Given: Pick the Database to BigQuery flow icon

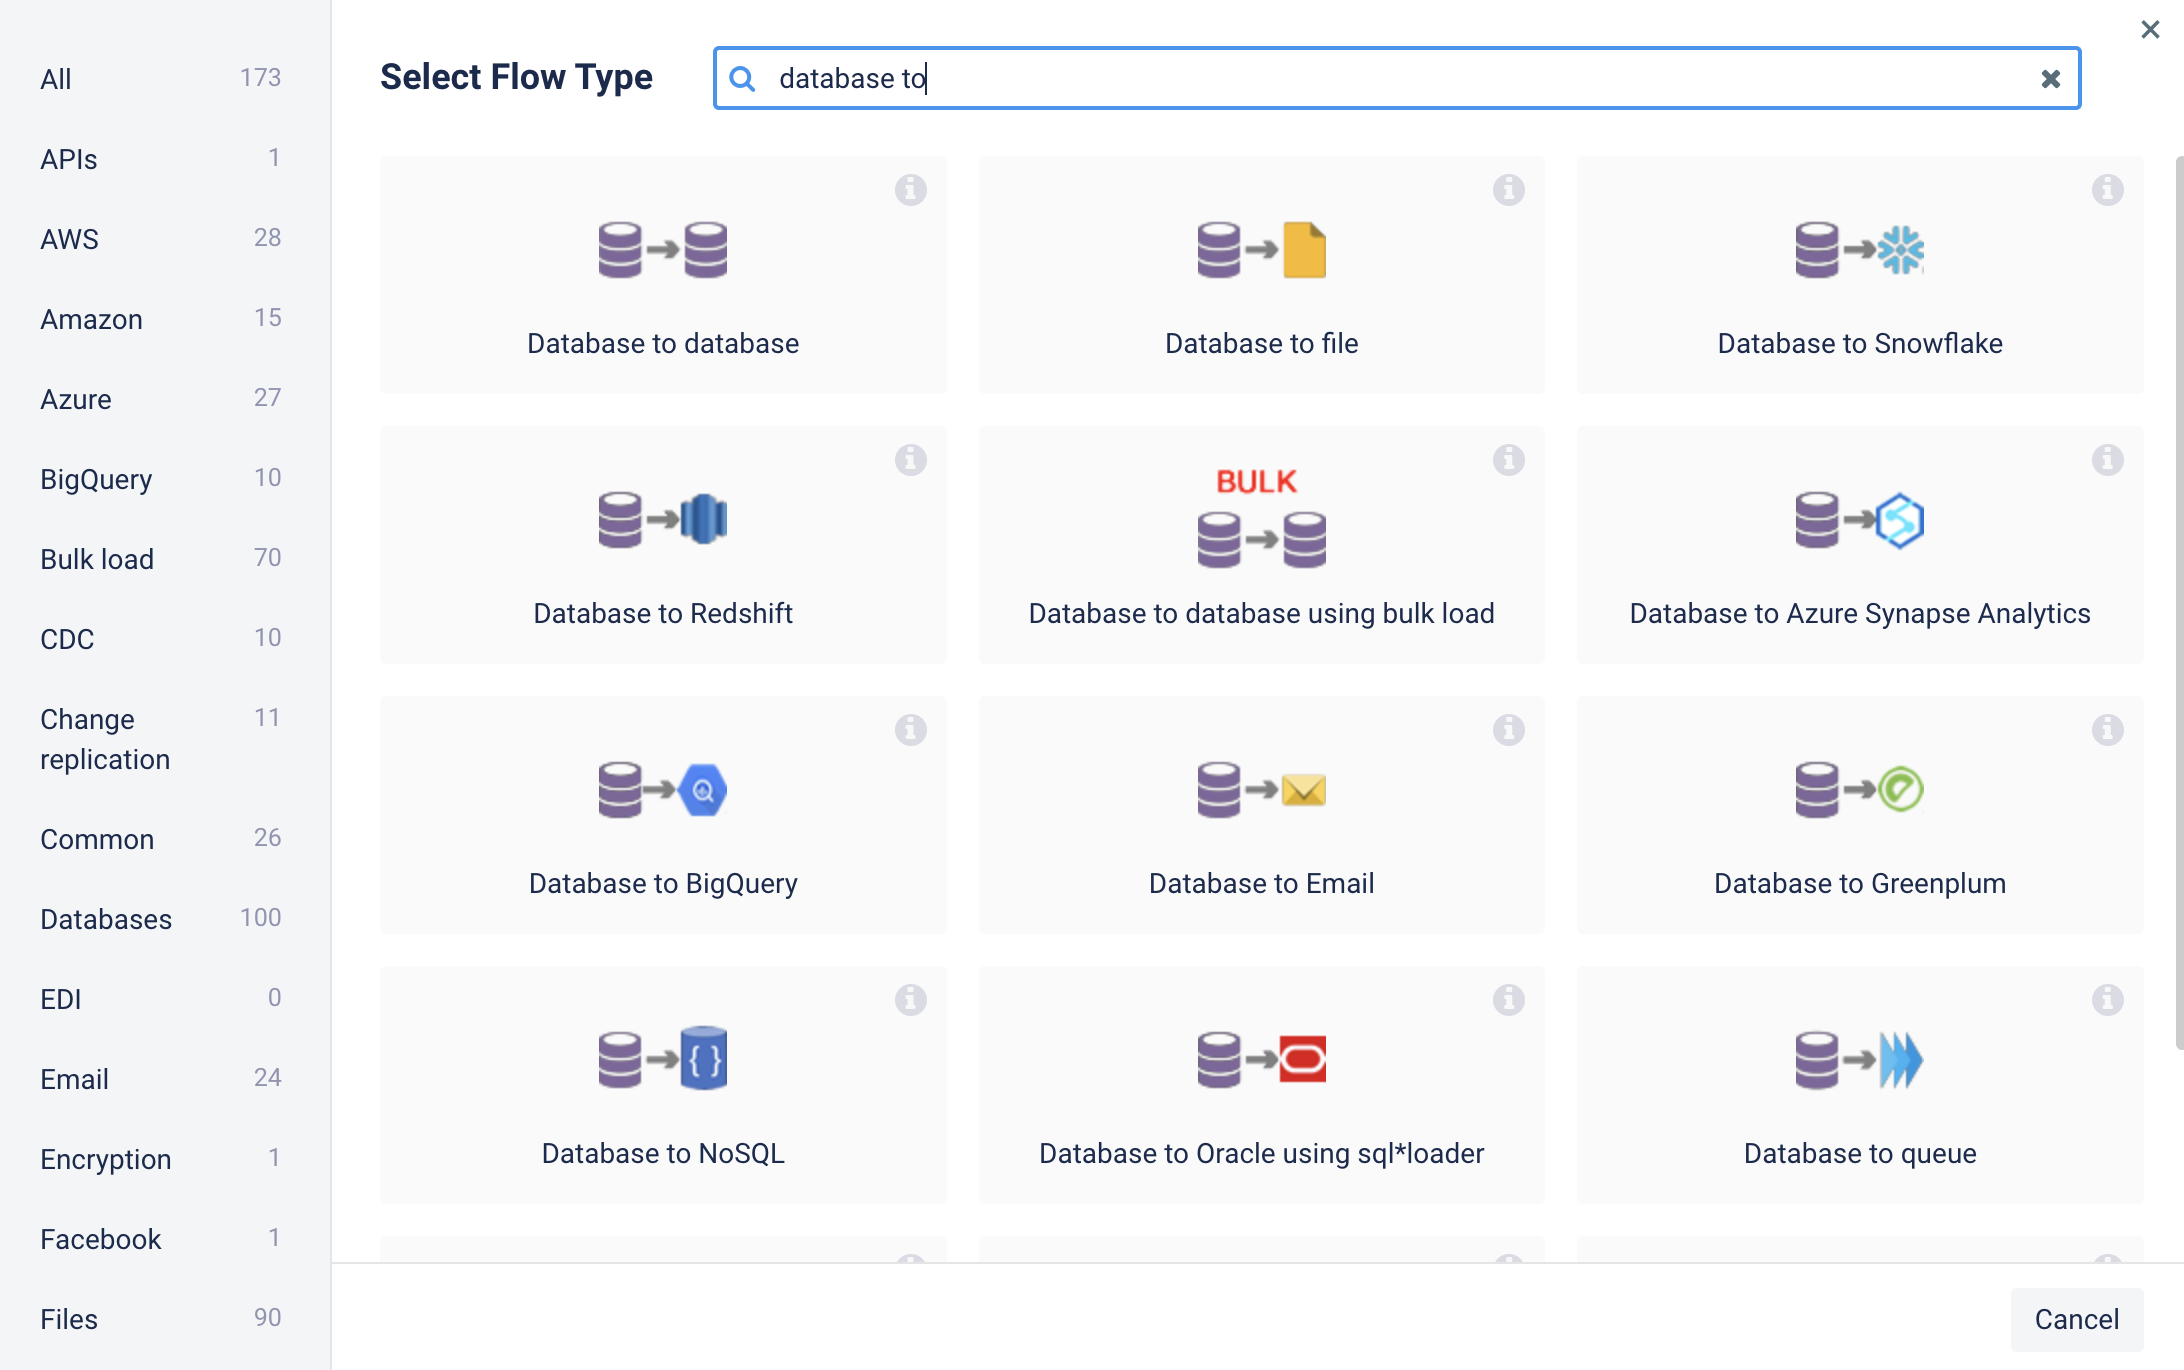Looking at the screenshot, I should click(662, 790).
